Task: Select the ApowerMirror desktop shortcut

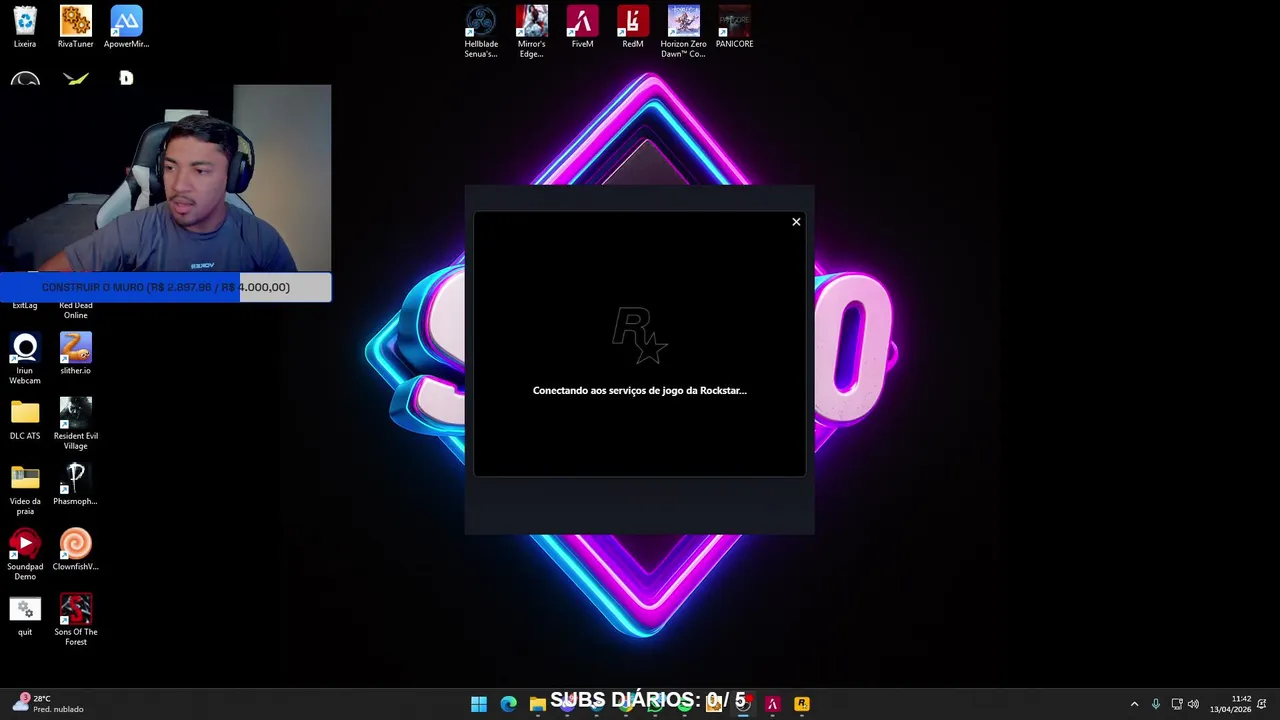Action: tap(126, 27)
